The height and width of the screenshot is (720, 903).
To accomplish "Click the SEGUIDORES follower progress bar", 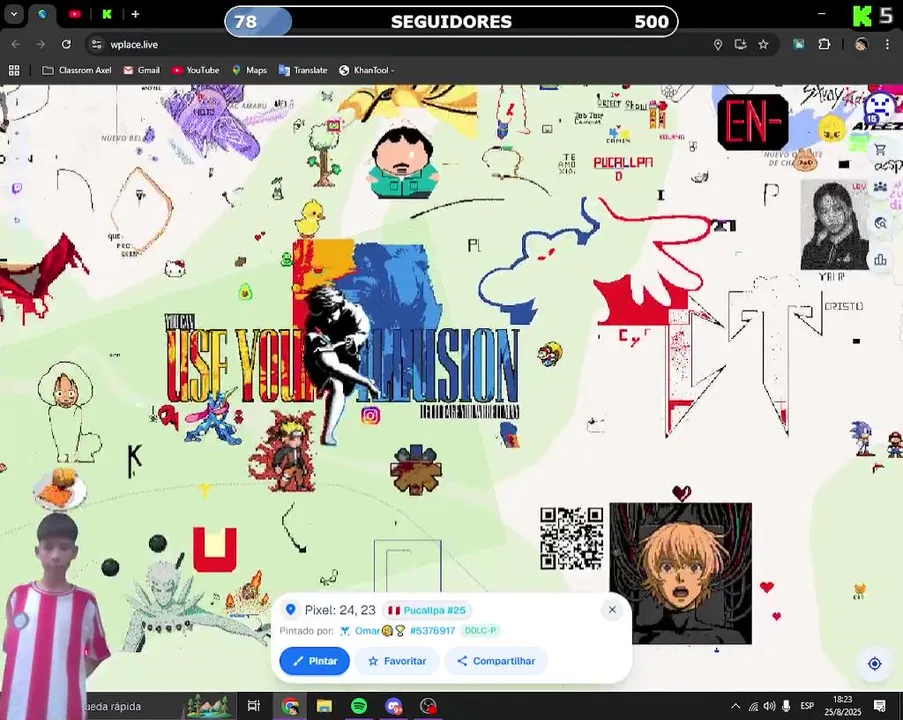I will coord(451,21).
